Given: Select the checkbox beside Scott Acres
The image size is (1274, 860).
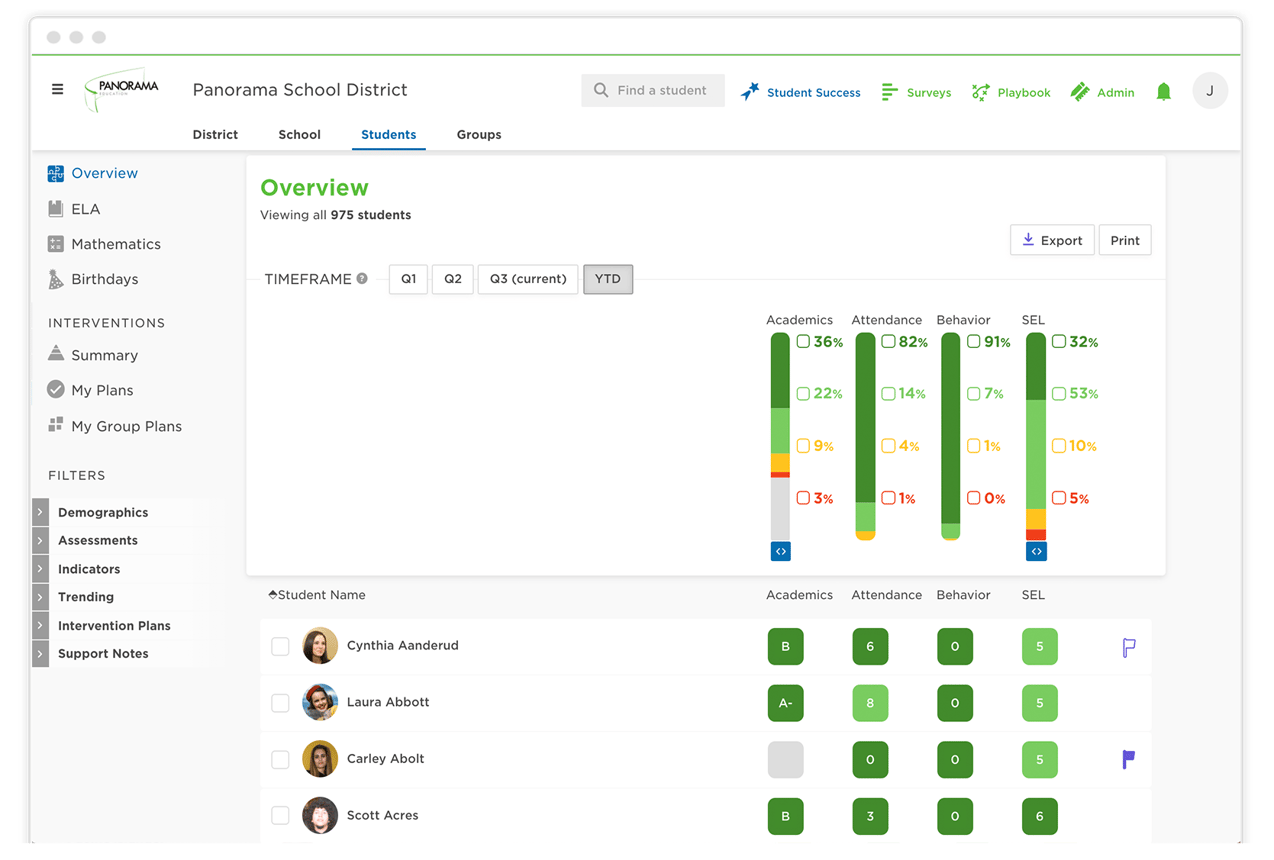Looking at the screenshot, I should pyautogui.click(x=280, y=815).
